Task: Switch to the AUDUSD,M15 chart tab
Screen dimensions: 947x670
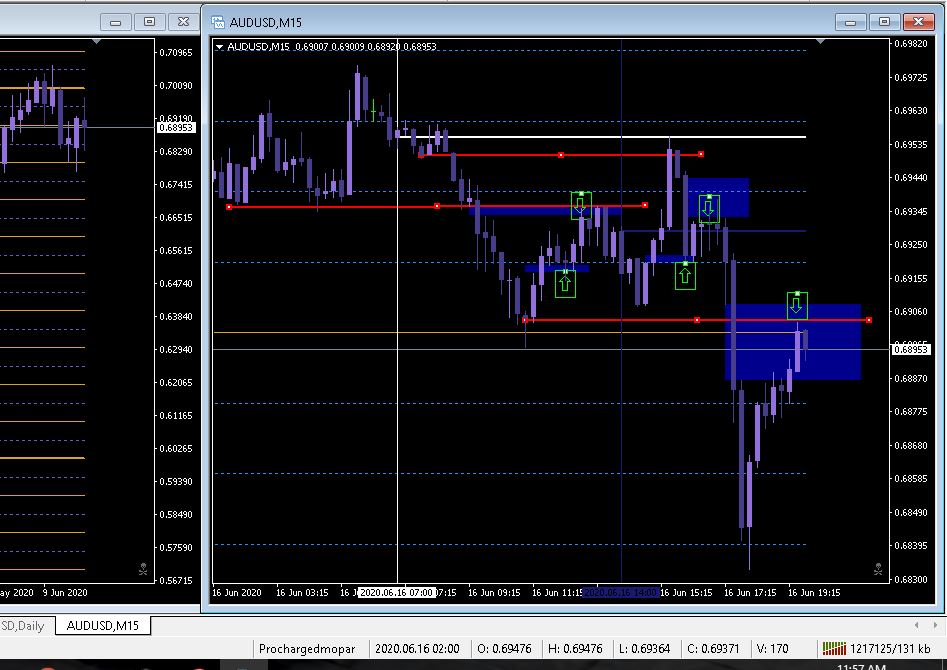Action: click(x=103, y=625)
